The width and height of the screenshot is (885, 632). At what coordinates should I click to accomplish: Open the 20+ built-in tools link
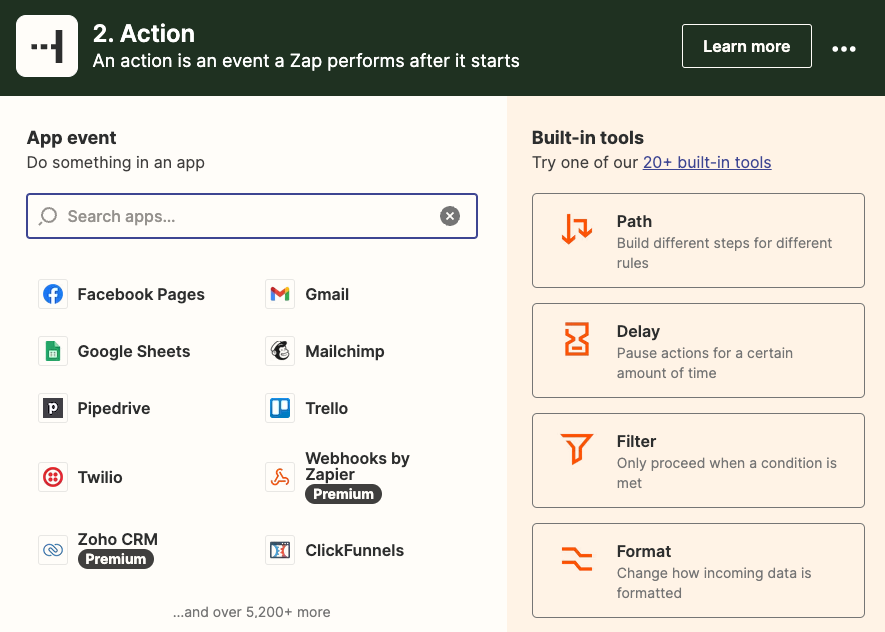point(707,163)
